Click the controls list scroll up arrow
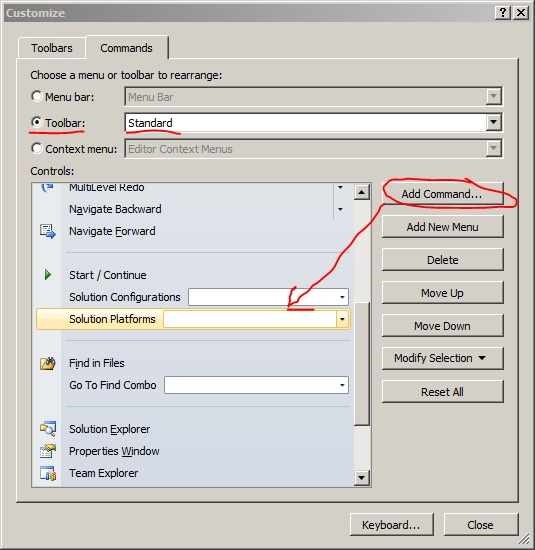The image size is (535, 550). click(361, 192)
